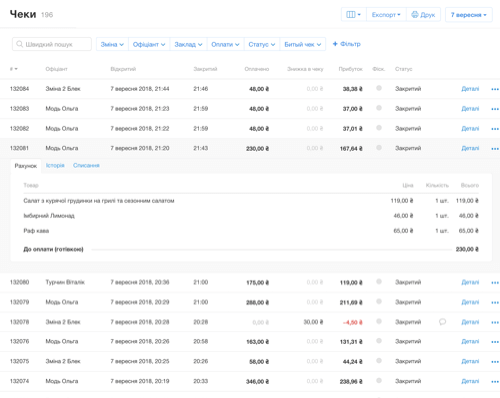Viewport: 500px width, 398px height.
Task: Open Деталі for check 132081
Action: pyautogui.click(x=470, y=148)
